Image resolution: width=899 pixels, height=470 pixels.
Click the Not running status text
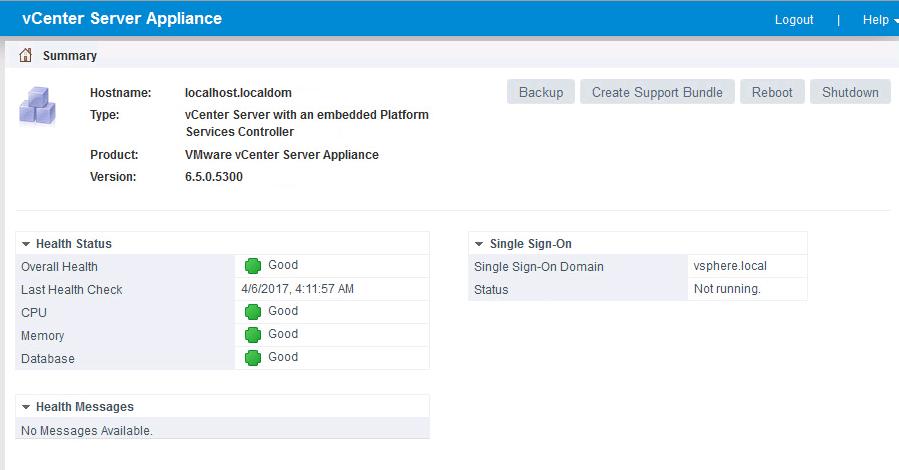pos(727,289)
